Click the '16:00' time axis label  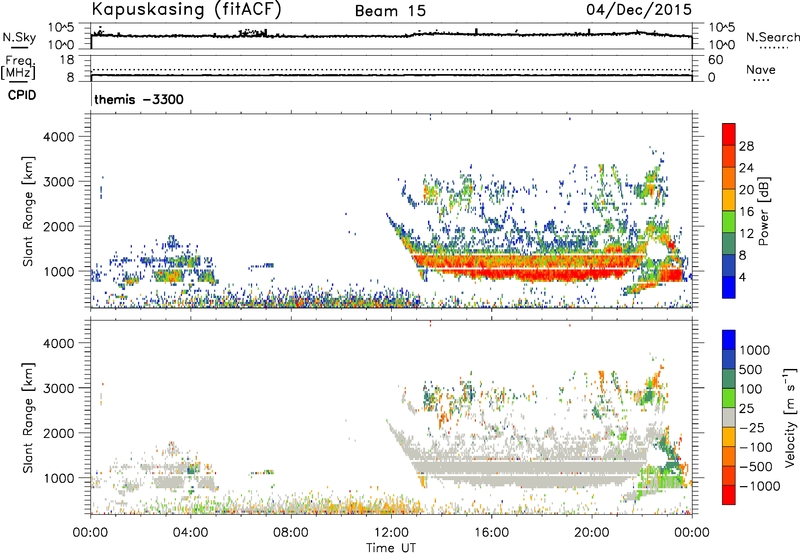[491, 533]
